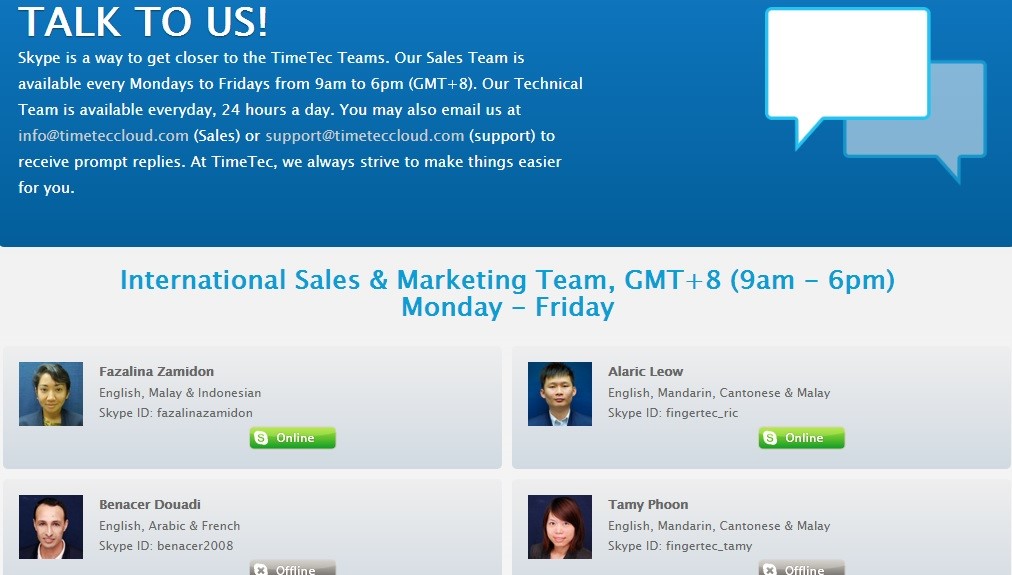The height and width of the screenshot is (575, 1012).
Task: Click the TALK TO US! heading
Action: [x=143, y=22]
